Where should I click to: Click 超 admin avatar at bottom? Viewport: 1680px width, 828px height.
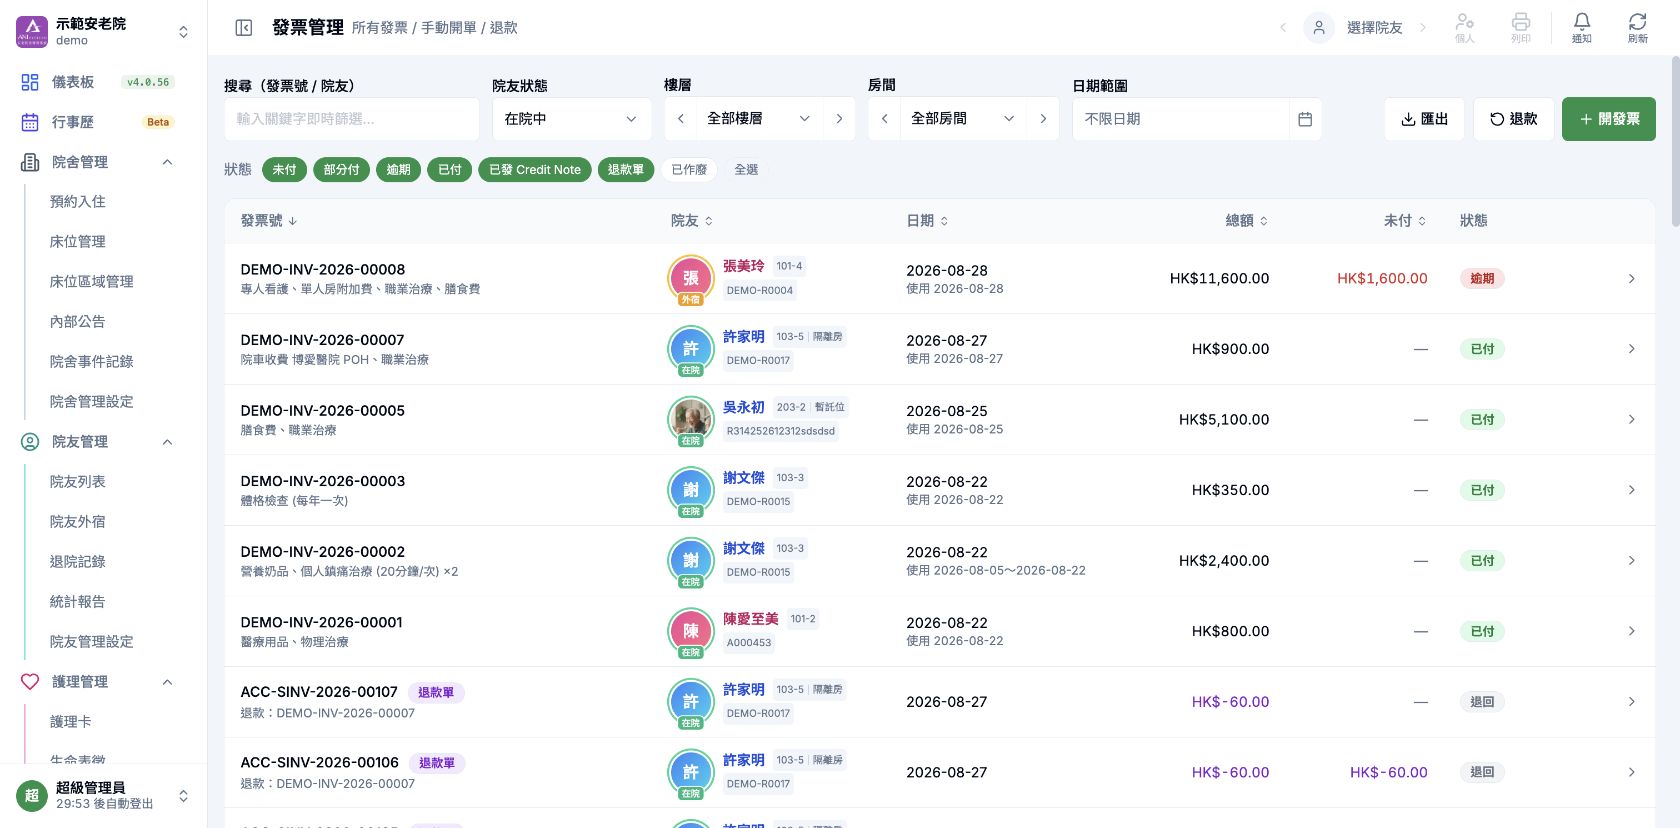coord(32,796)
